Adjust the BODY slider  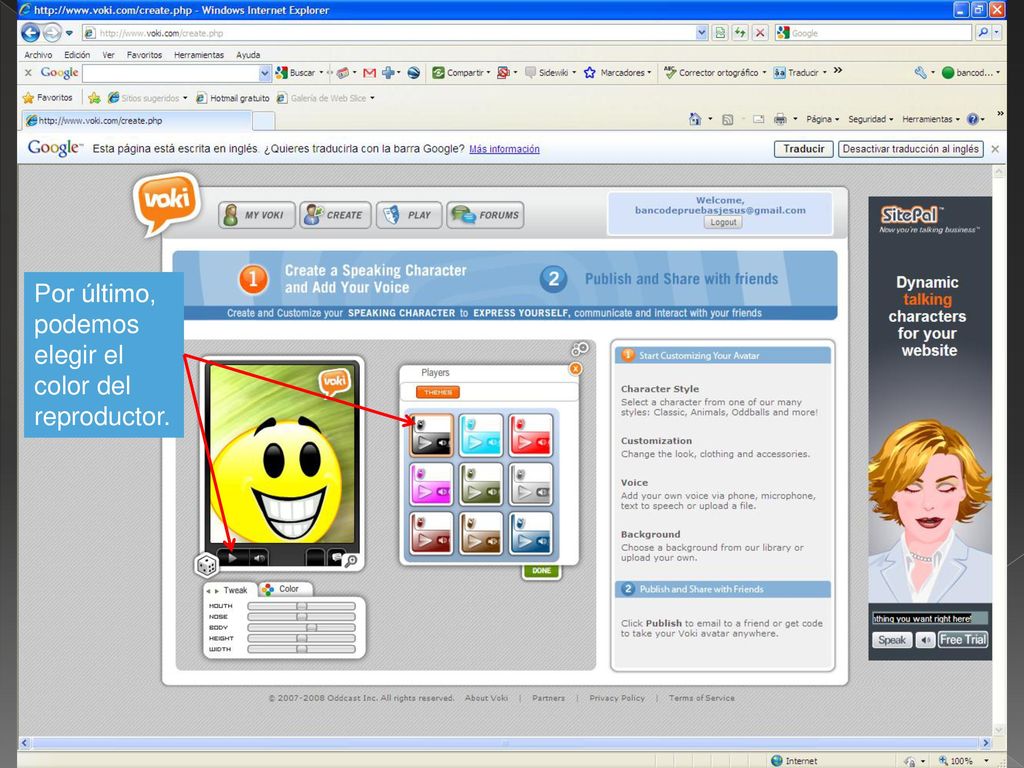[x=301, y=628]
